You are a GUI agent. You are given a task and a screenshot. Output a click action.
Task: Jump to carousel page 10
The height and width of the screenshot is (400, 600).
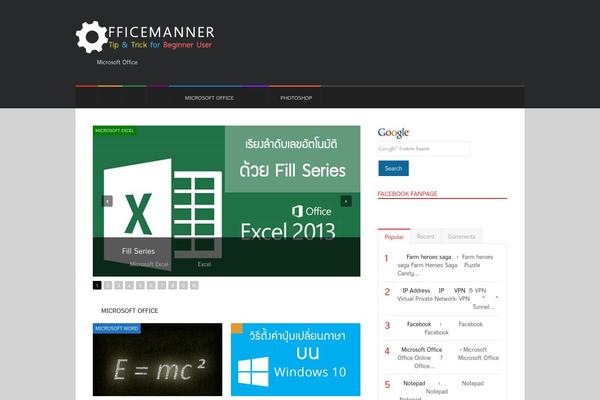(194, 285)
